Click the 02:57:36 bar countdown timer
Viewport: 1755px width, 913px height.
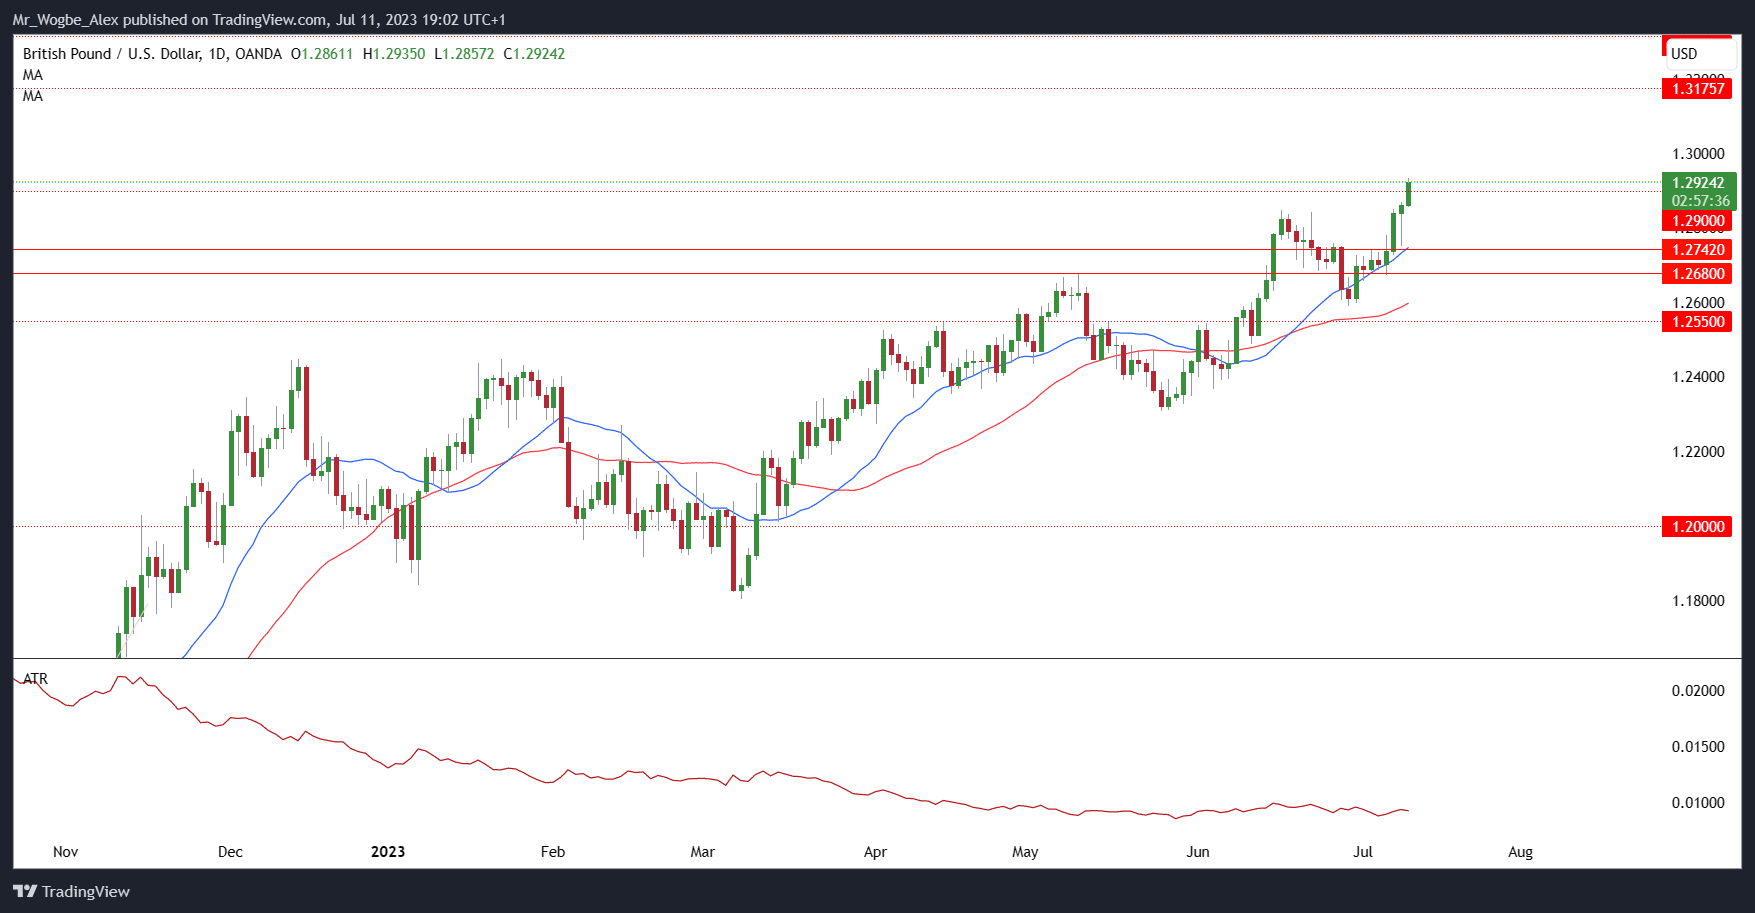(1700, 201)
